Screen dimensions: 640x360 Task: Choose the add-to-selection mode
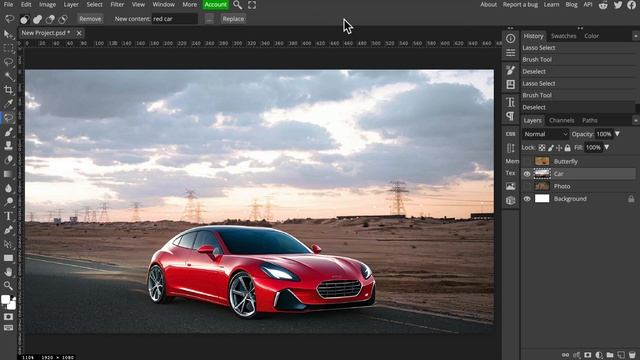pyautogui.click(x=38, y=19)
